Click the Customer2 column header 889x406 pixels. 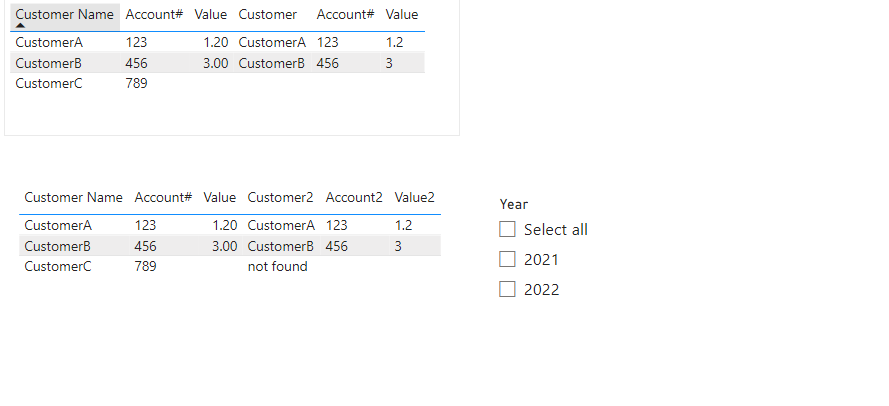[280, 197]
